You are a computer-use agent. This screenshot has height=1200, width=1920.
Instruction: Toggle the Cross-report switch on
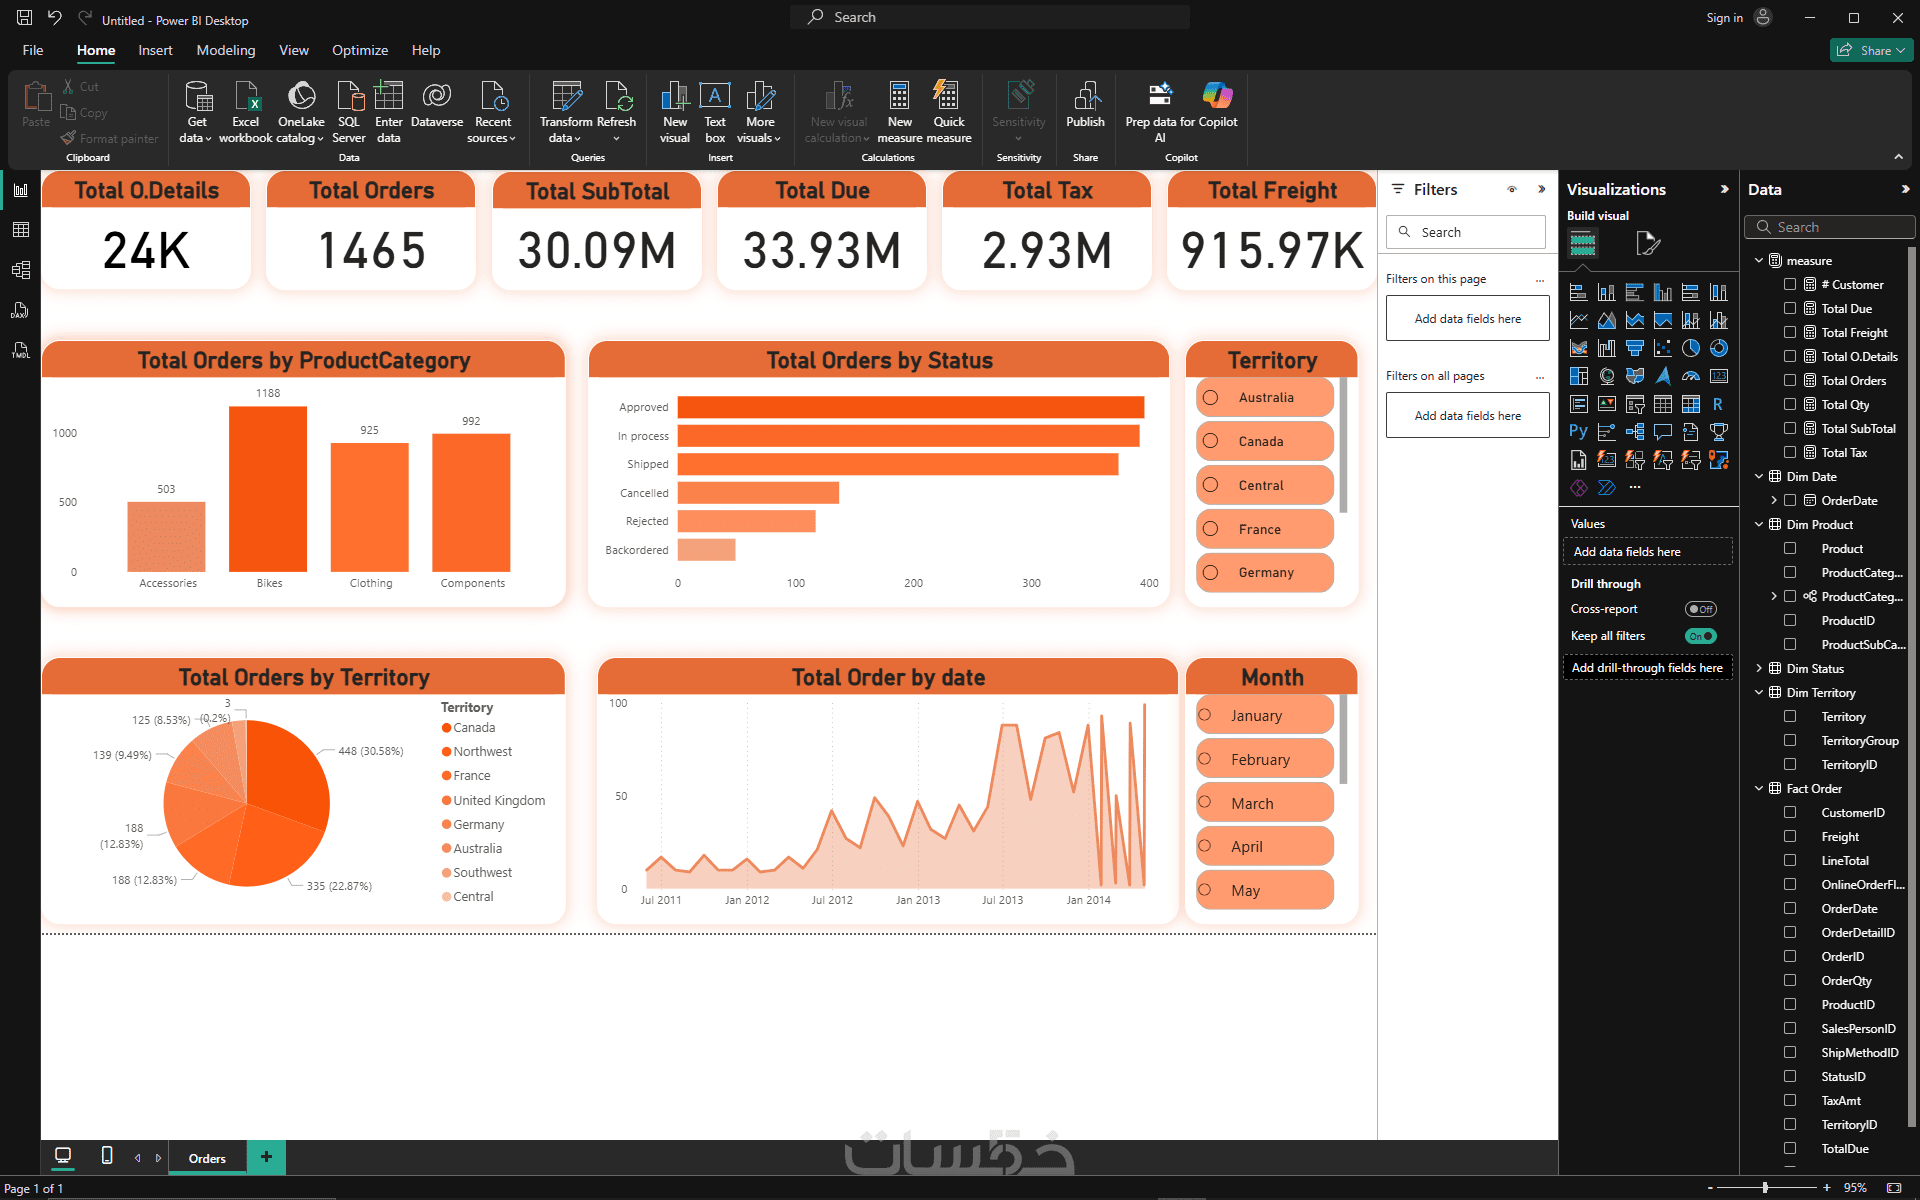pyautogui.click(x=1700, y=609)
